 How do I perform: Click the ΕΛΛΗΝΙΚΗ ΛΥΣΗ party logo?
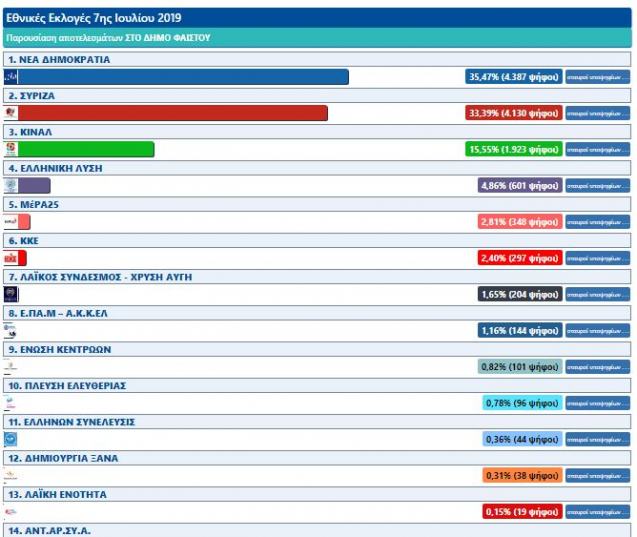click(11, 186)
